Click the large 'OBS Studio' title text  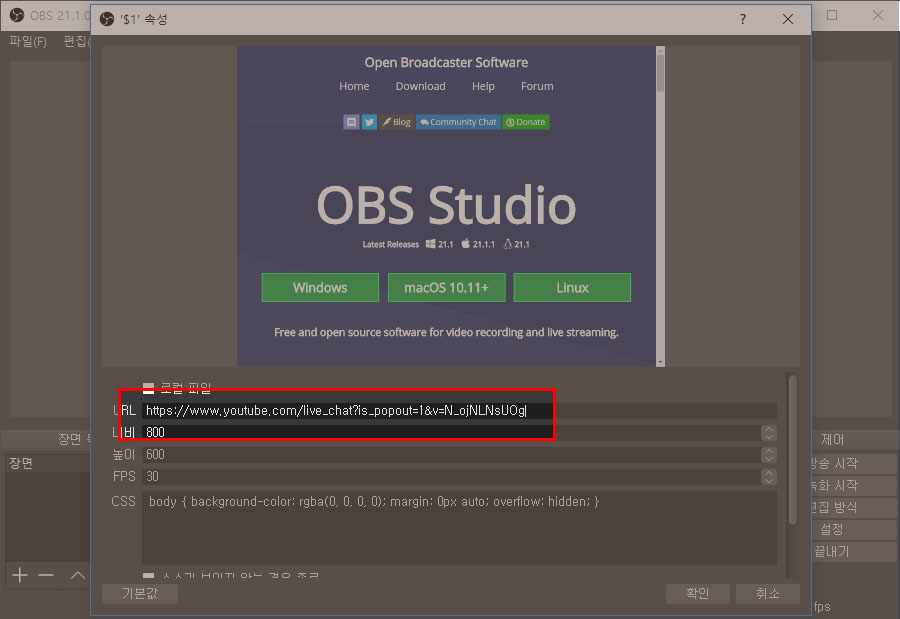click(446, 205)
